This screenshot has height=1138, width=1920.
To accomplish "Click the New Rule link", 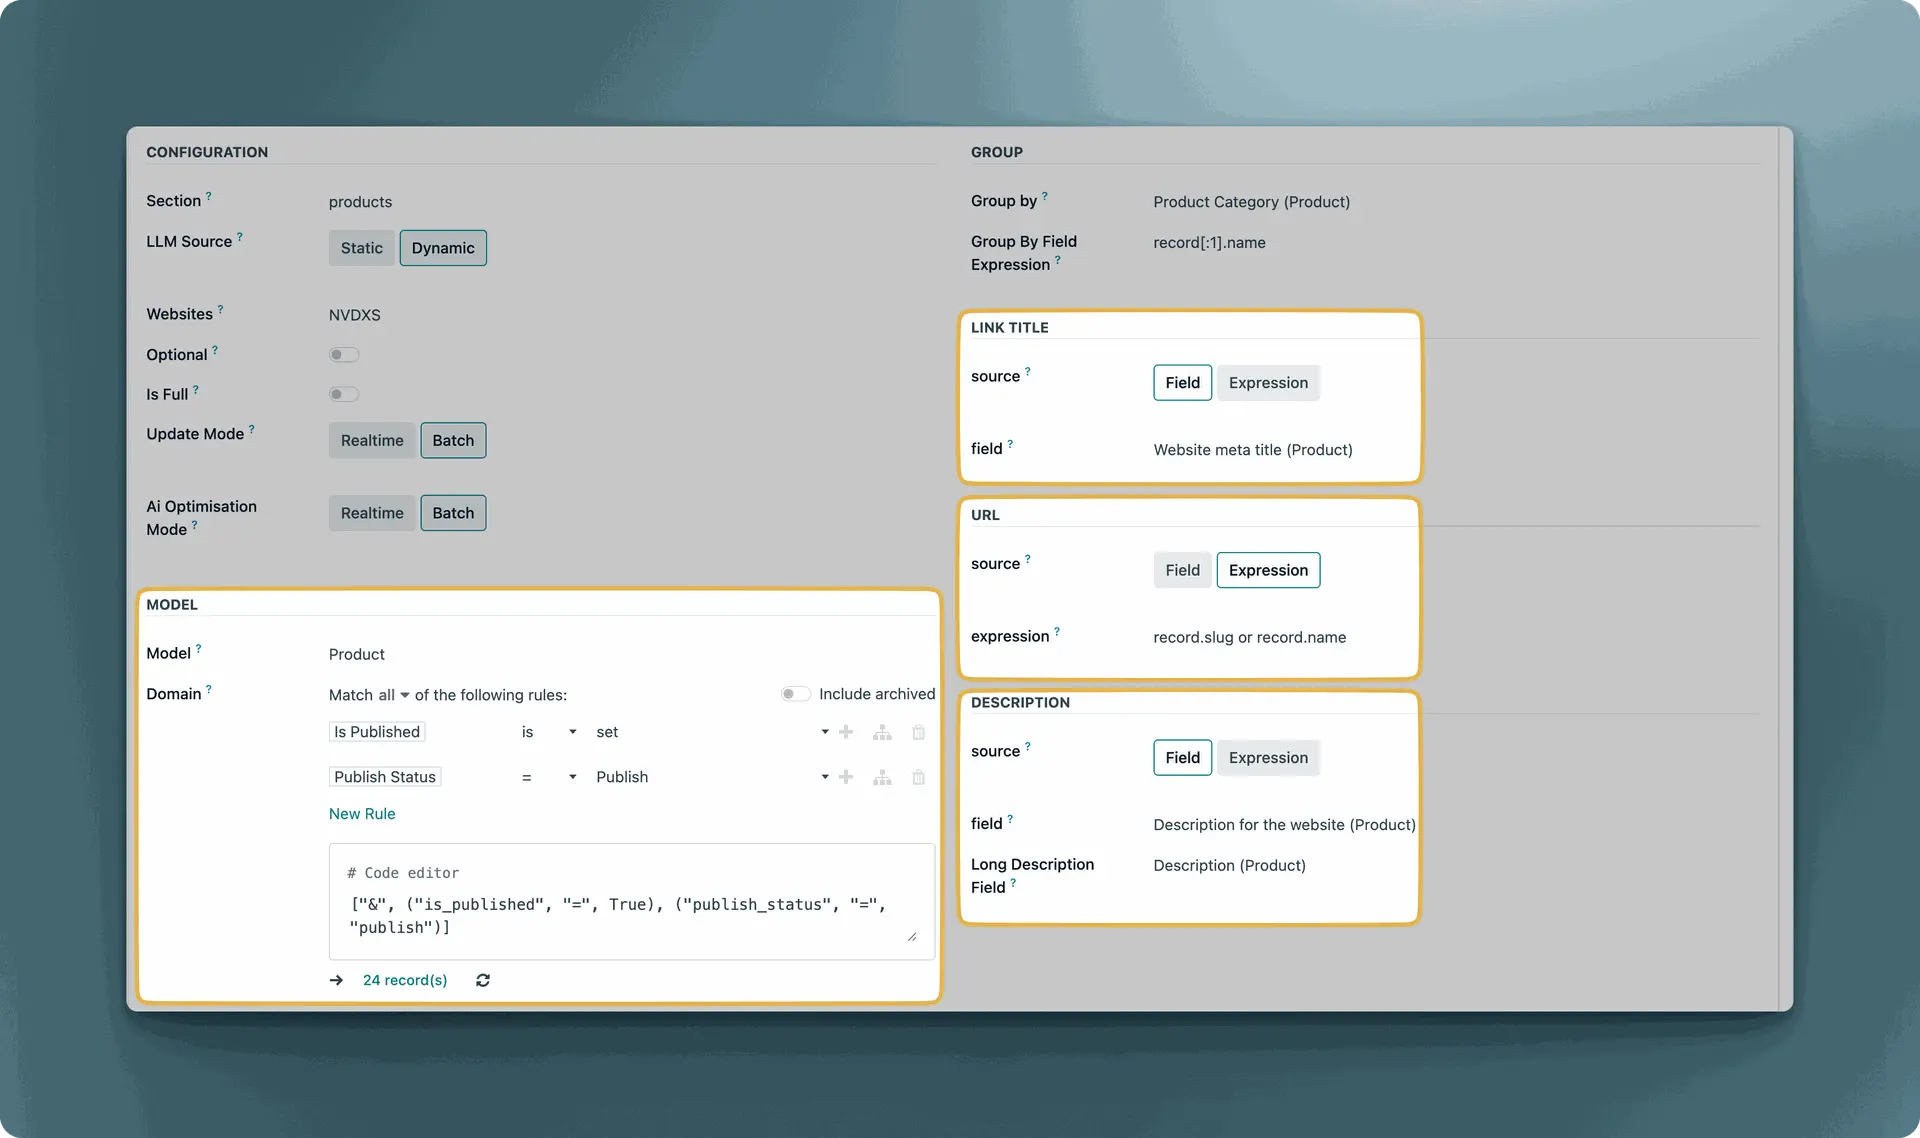I will pos(362,814).
